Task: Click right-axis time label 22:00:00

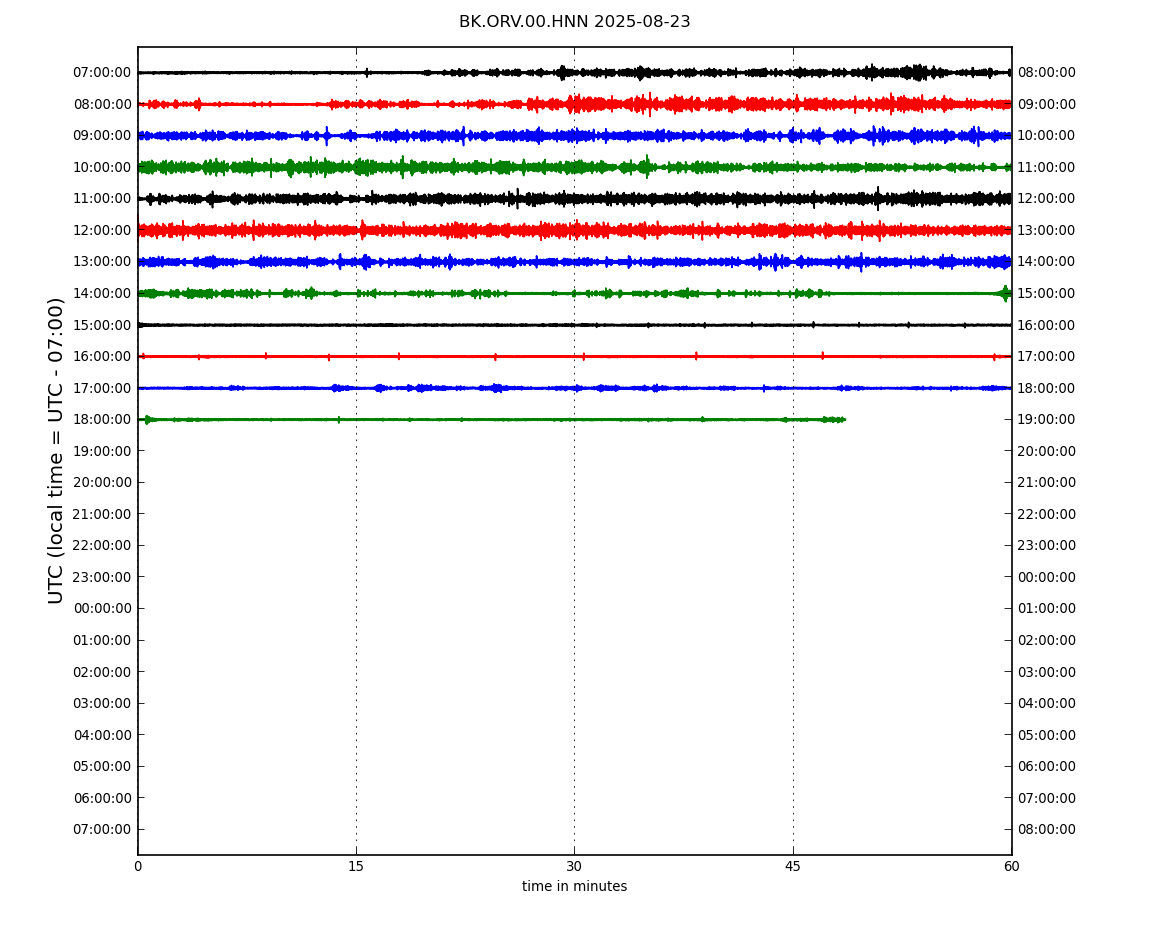Action: pyautogui.click(x=1047, y=514)
